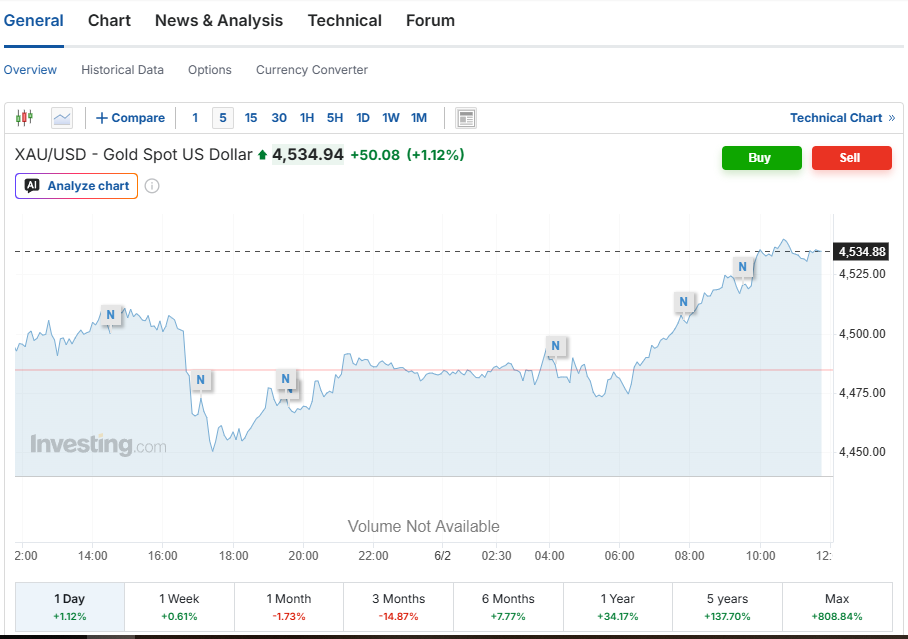
Task: Click the info icon beside Analyze chart
Action: [152, 186]
